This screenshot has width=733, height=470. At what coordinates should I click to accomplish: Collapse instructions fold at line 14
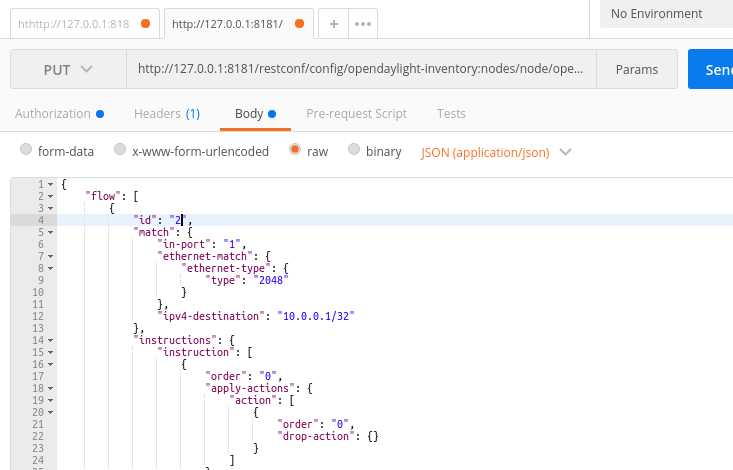tap(50, 340)
